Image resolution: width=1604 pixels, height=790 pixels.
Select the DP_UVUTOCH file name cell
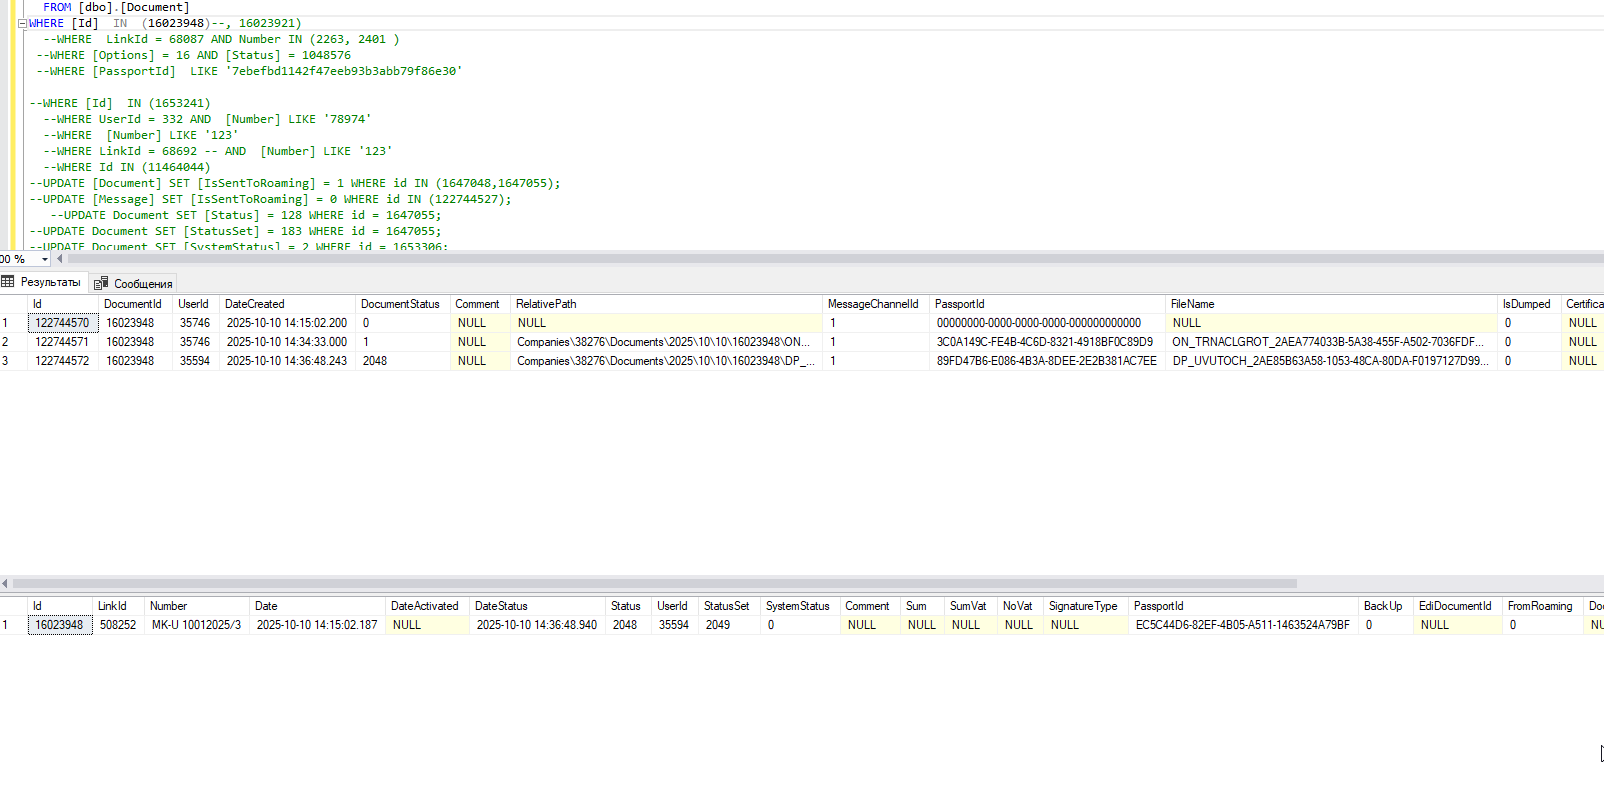click(x=1329, y=361)
